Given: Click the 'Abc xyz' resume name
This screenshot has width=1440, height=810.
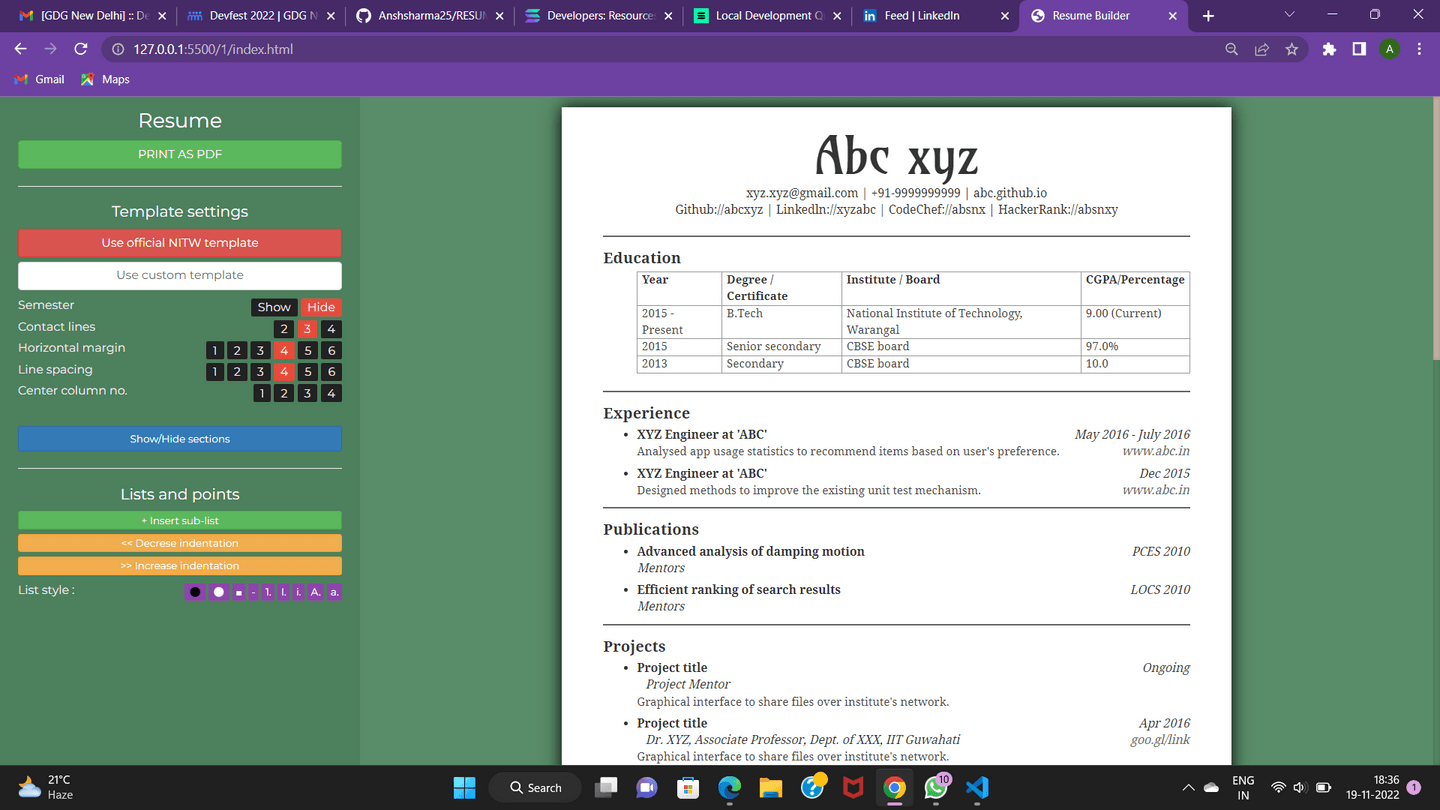Looking at the screenshot, I should (x=897, y=157).
